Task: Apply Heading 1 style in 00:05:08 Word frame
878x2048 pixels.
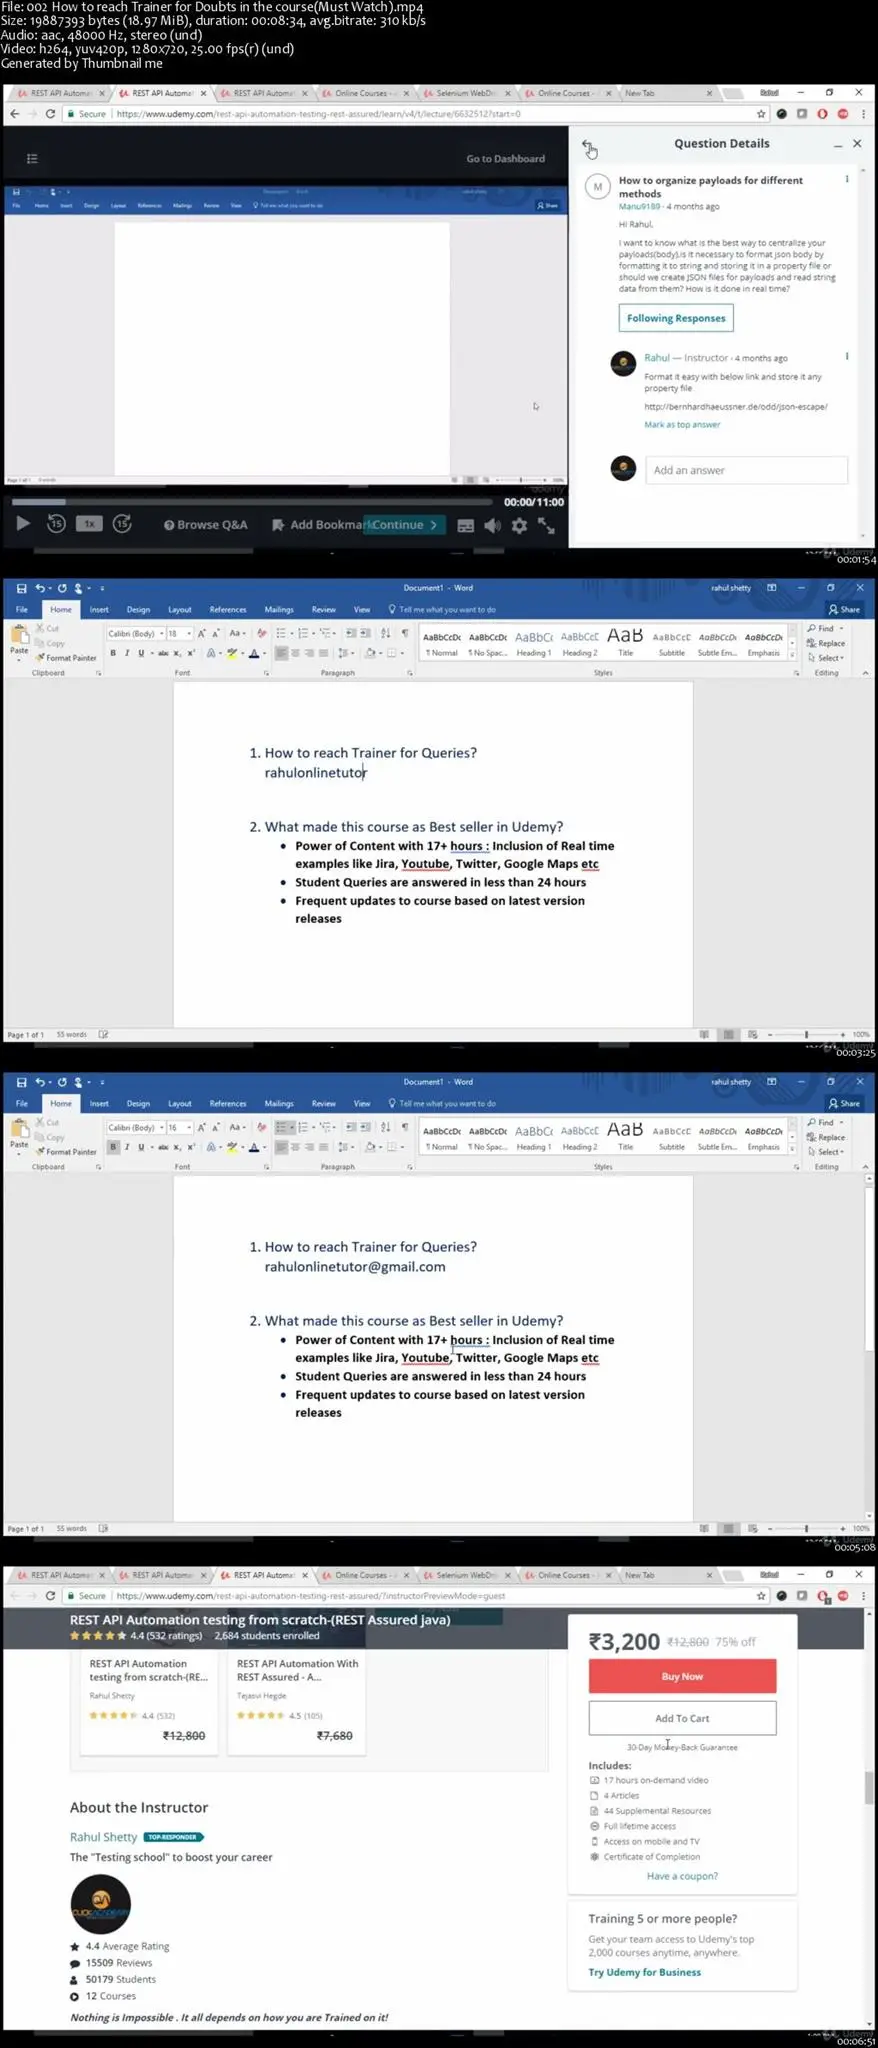Action: (533, 1136)
